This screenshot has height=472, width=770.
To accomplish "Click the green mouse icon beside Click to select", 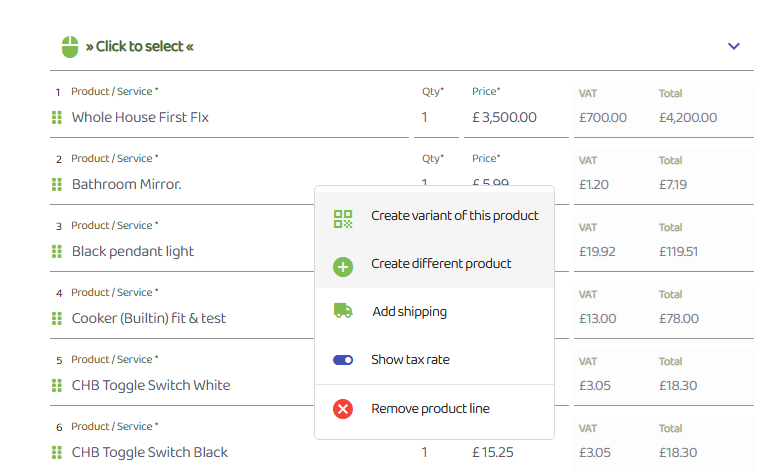I will (x=70, y=47).
